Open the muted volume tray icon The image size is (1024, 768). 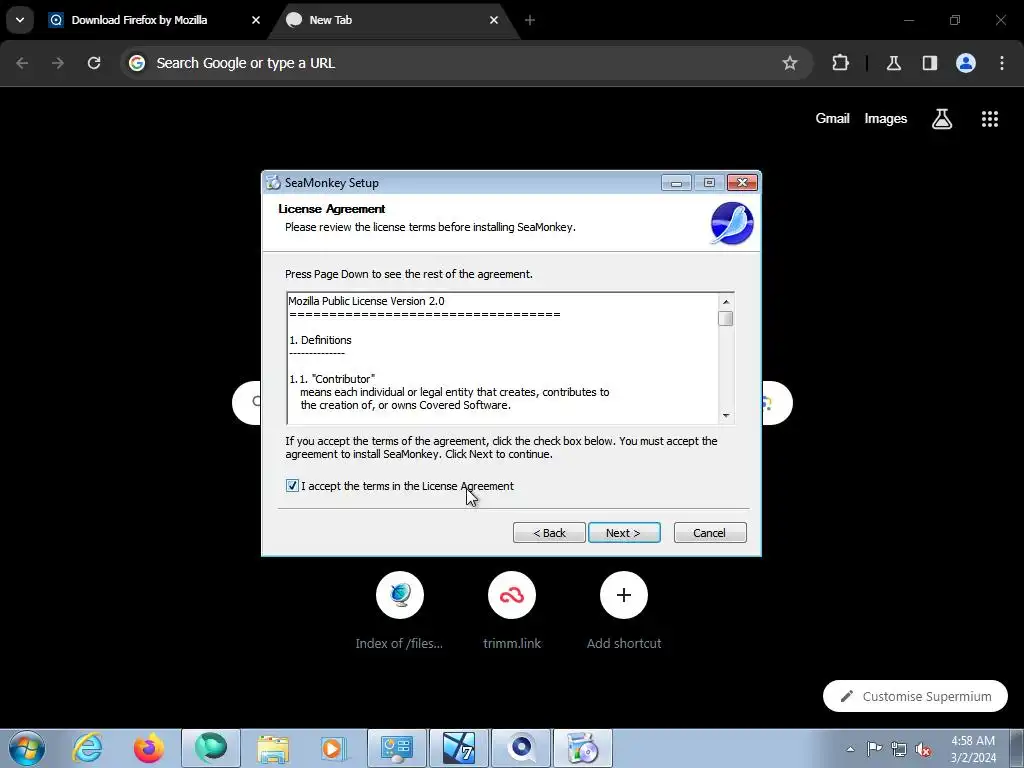pos(923,749)
